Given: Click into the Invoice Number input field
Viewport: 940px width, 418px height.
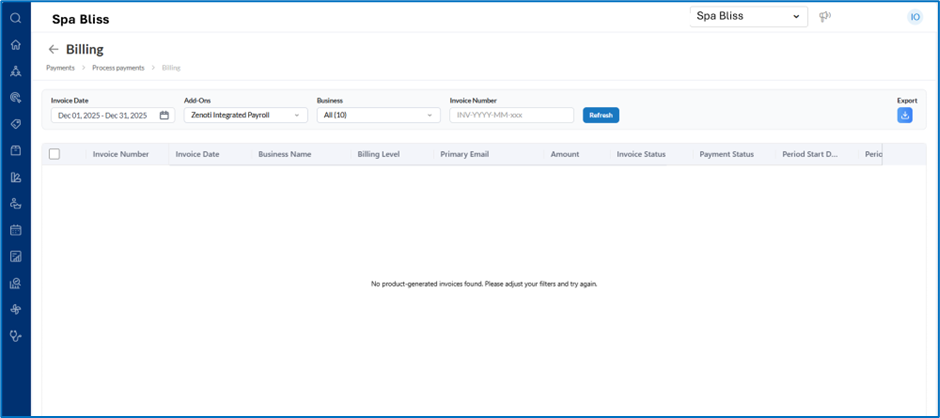Looking at the screenshot, I should [512, 115].
